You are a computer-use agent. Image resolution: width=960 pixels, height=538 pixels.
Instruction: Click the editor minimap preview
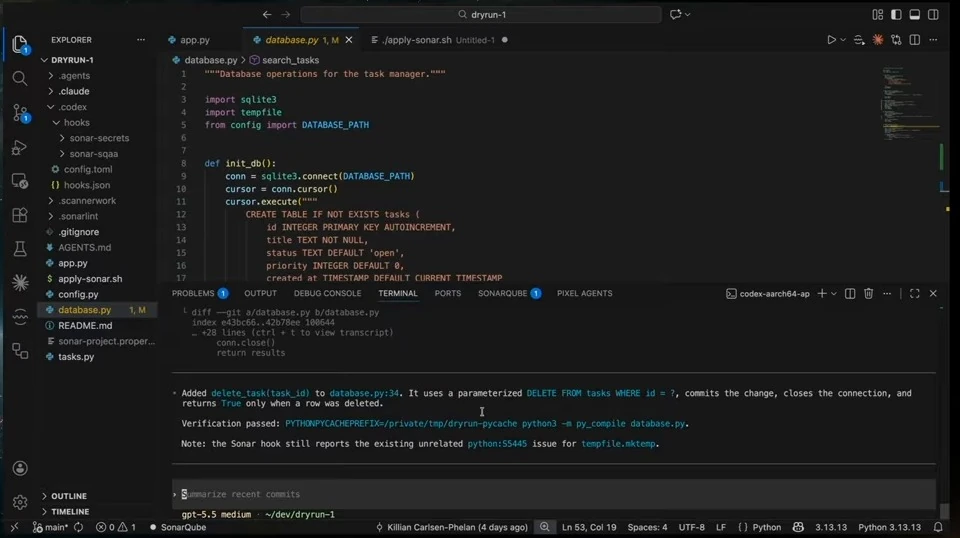[x=909, y=101]
